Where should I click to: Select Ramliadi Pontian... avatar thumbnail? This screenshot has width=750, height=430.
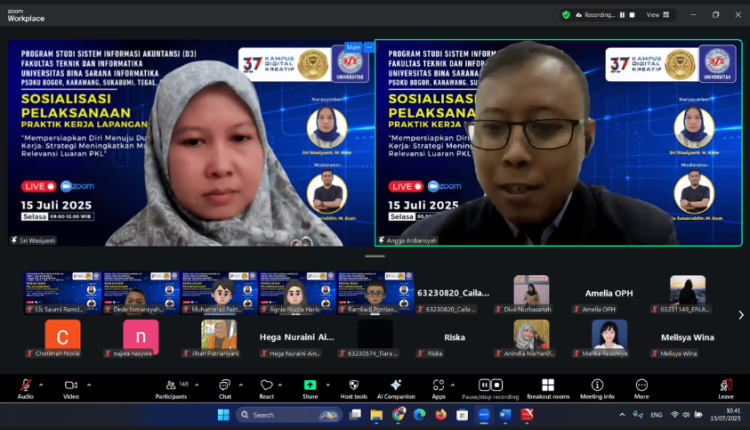click(x=375, y=293)
